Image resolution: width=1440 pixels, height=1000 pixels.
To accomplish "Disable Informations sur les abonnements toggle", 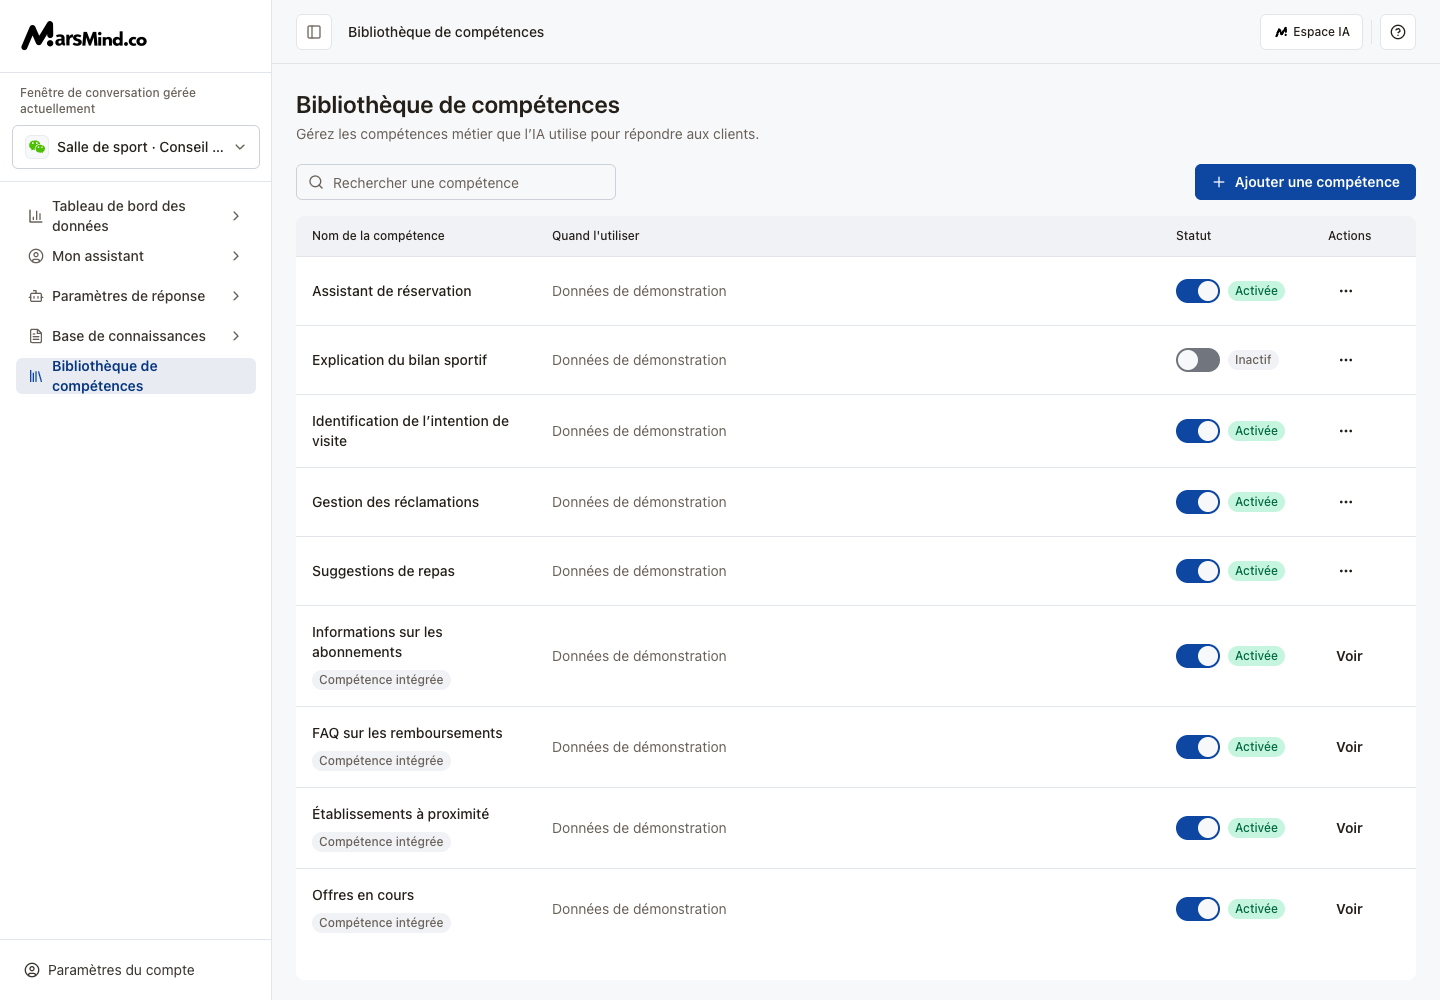I will [1198, 656].
